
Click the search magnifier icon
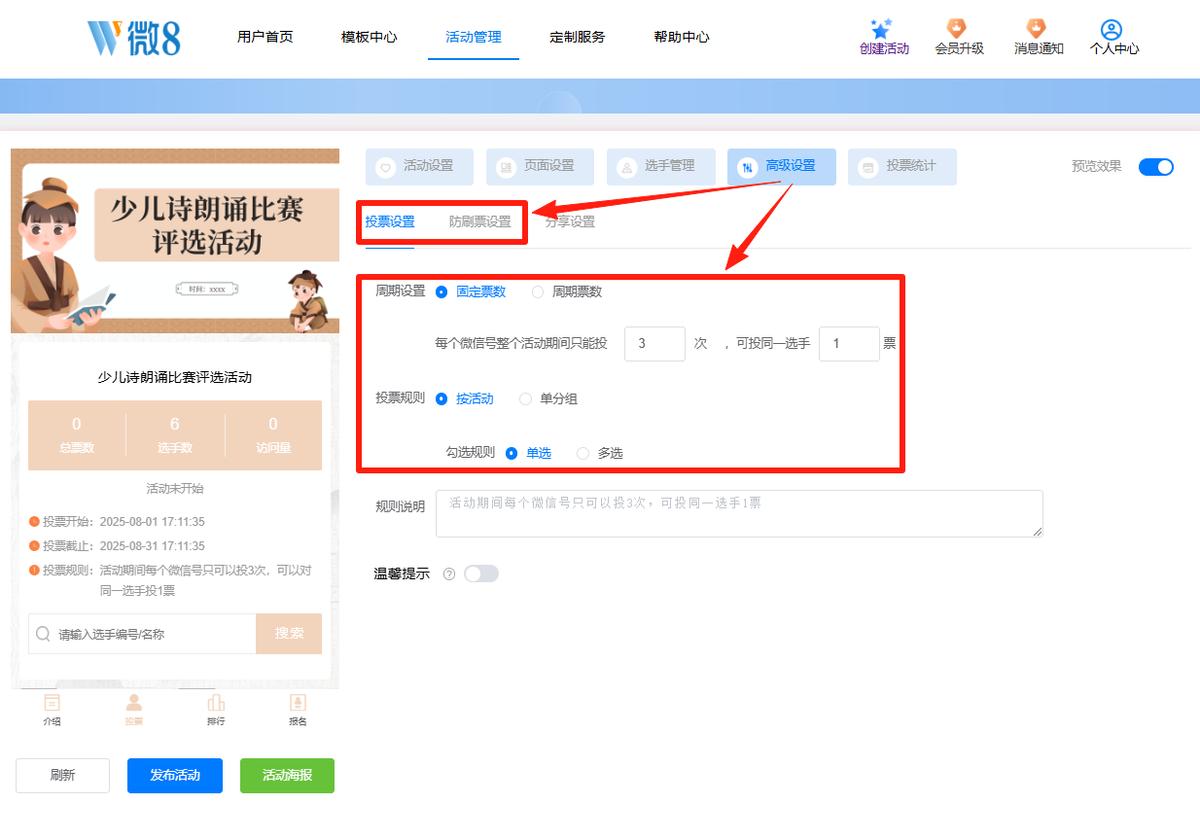43,634
